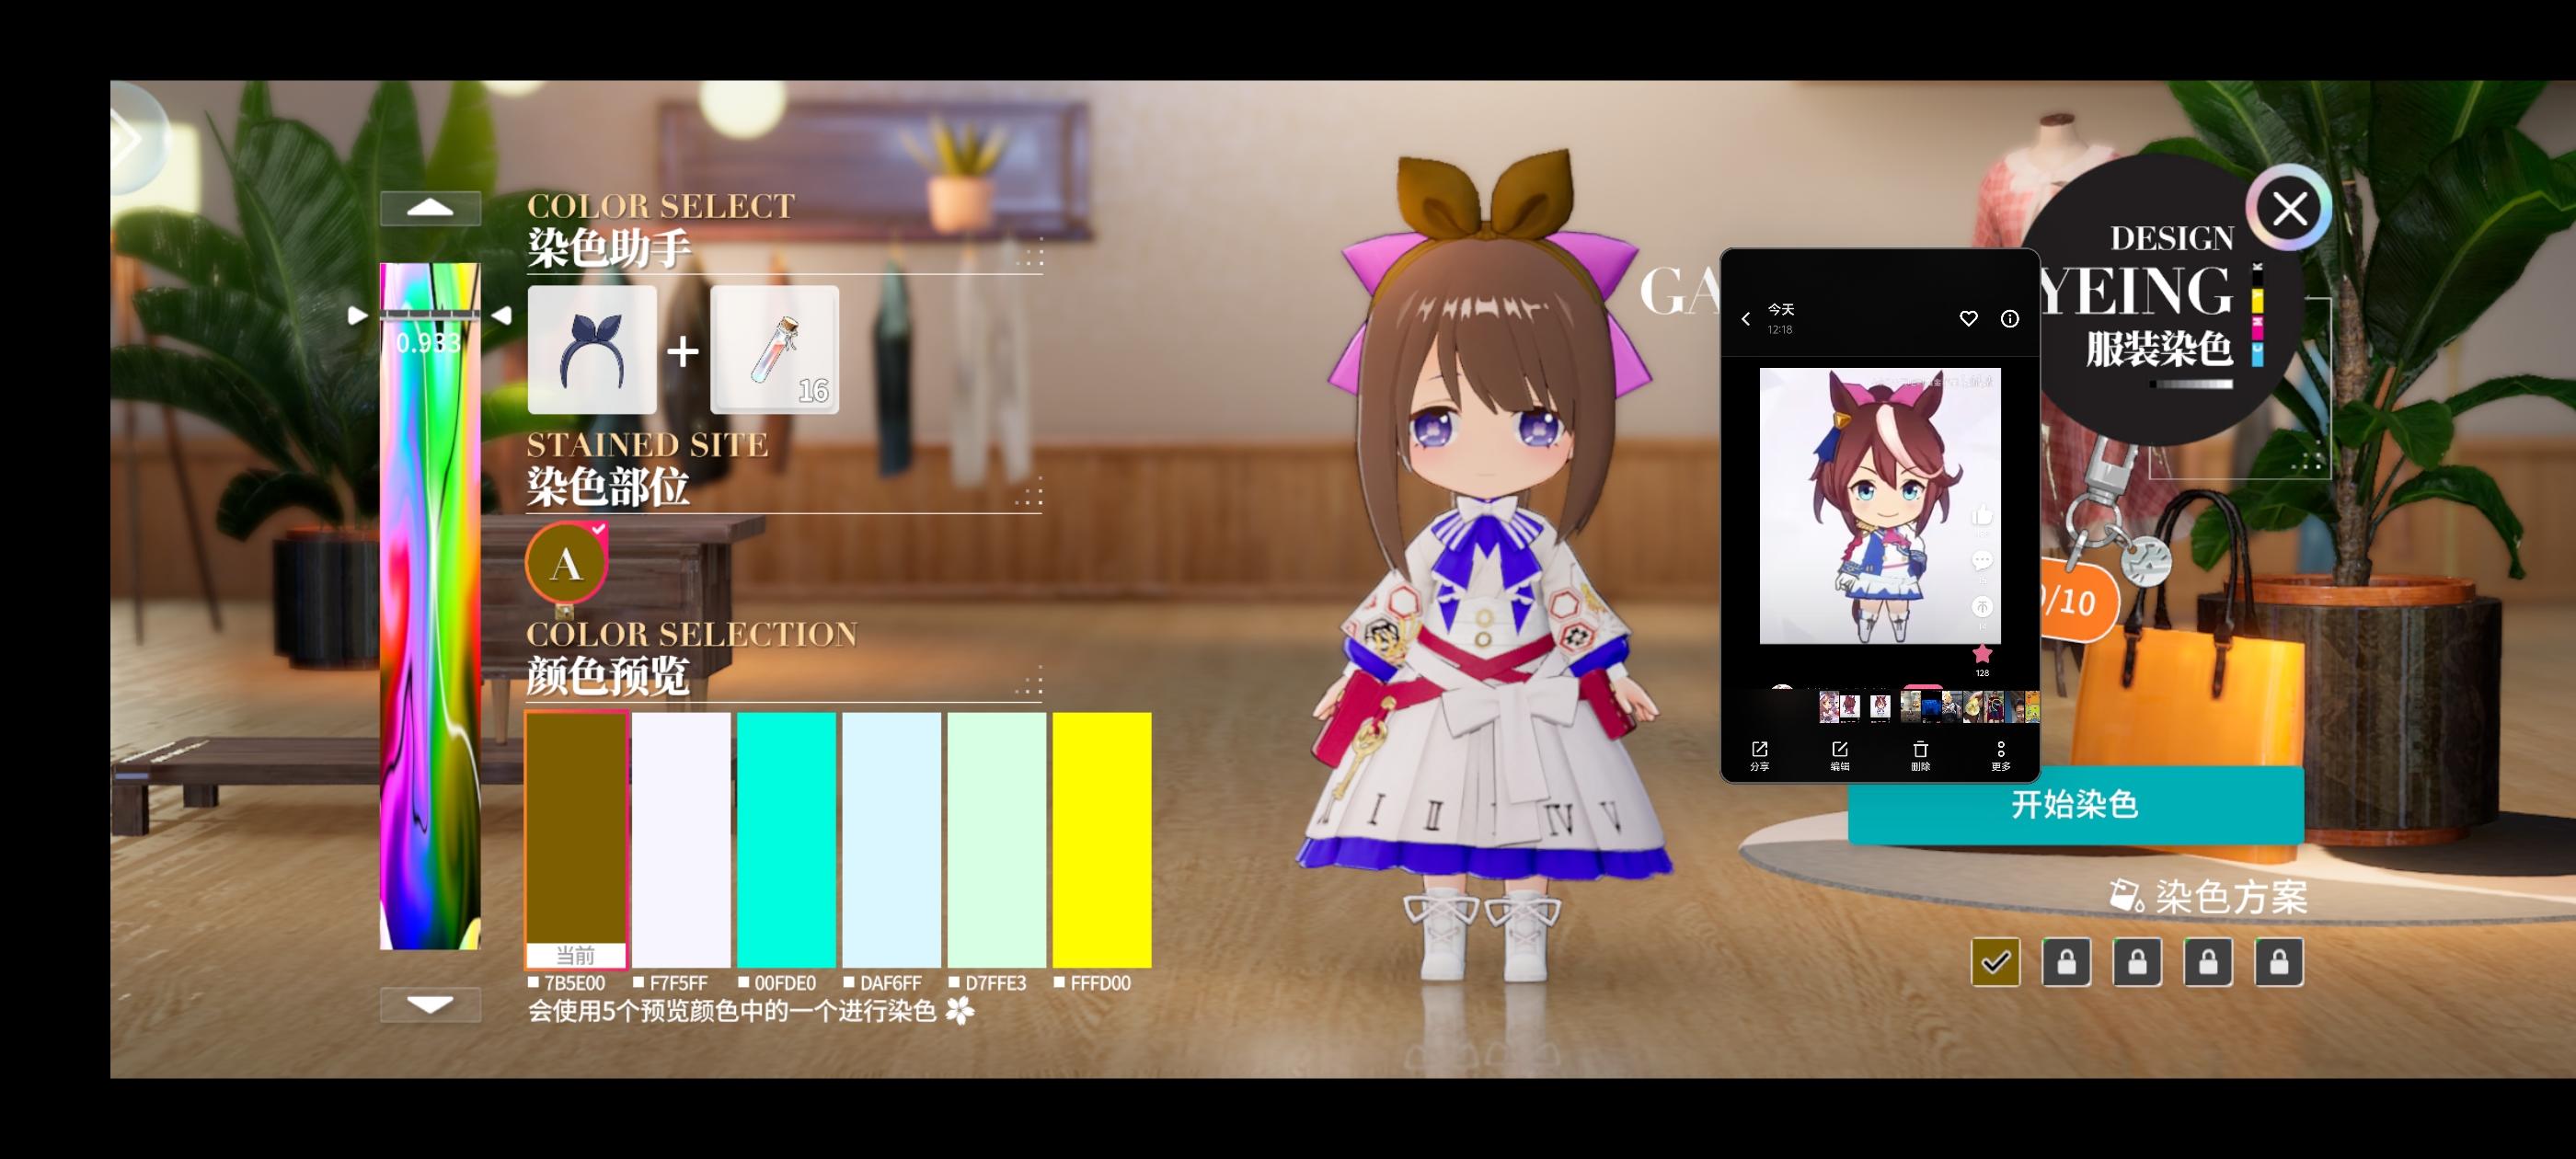Open the 更多 more options icon

pos(2000,754)
